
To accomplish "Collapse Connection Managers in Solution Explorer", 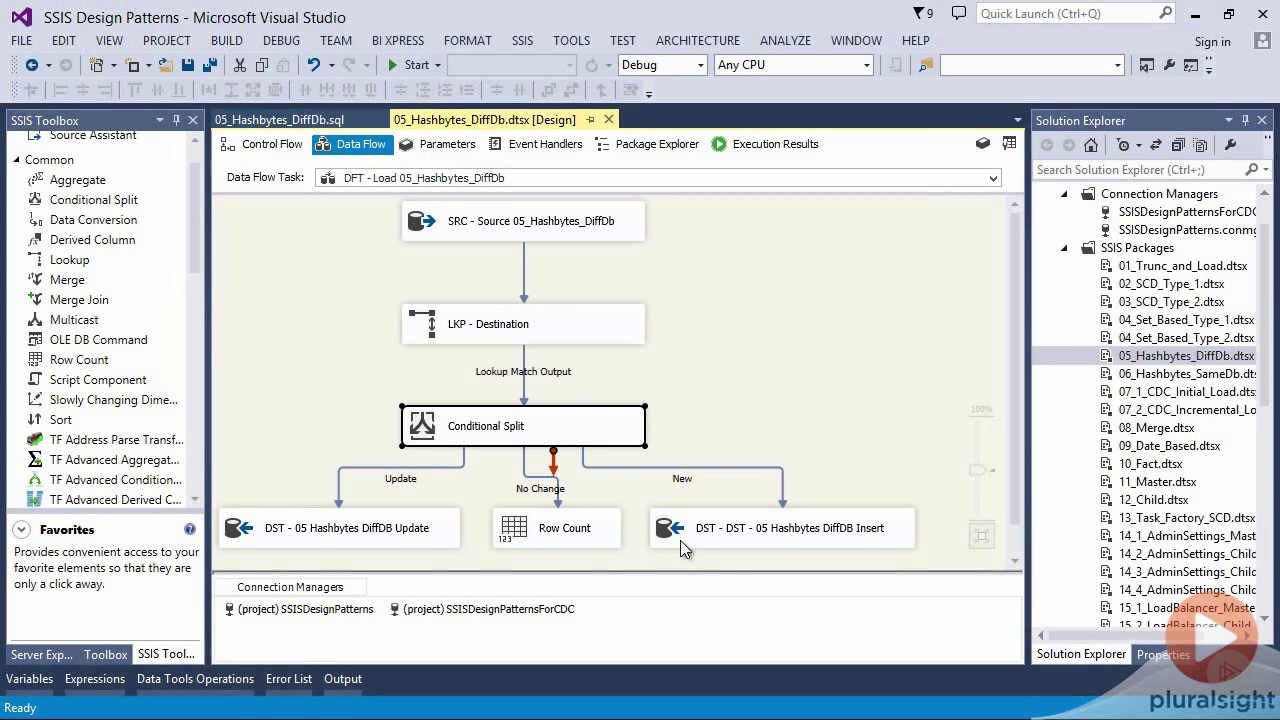I will pyautogui.click(x=1064, y=194).
